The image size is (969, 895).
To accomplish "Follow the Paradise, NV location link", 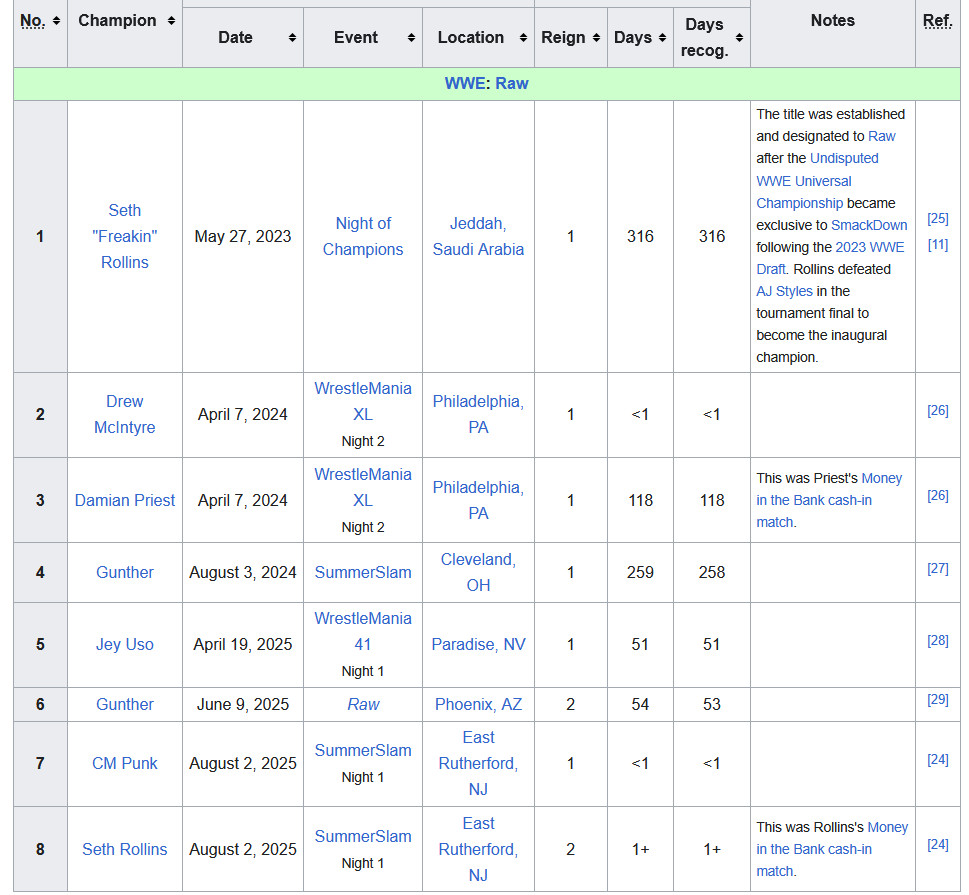I will pyautogui.click(x=478, y=644).
